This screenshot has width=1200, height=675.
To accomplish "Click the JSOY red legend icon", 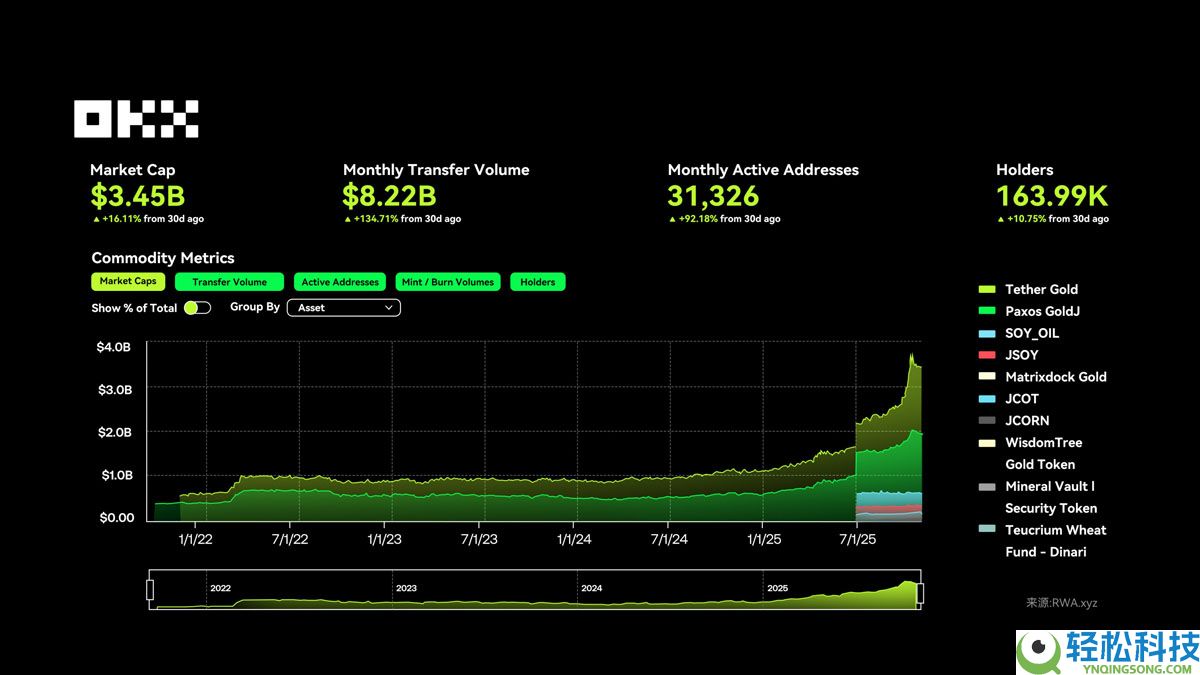I will 987,355.
